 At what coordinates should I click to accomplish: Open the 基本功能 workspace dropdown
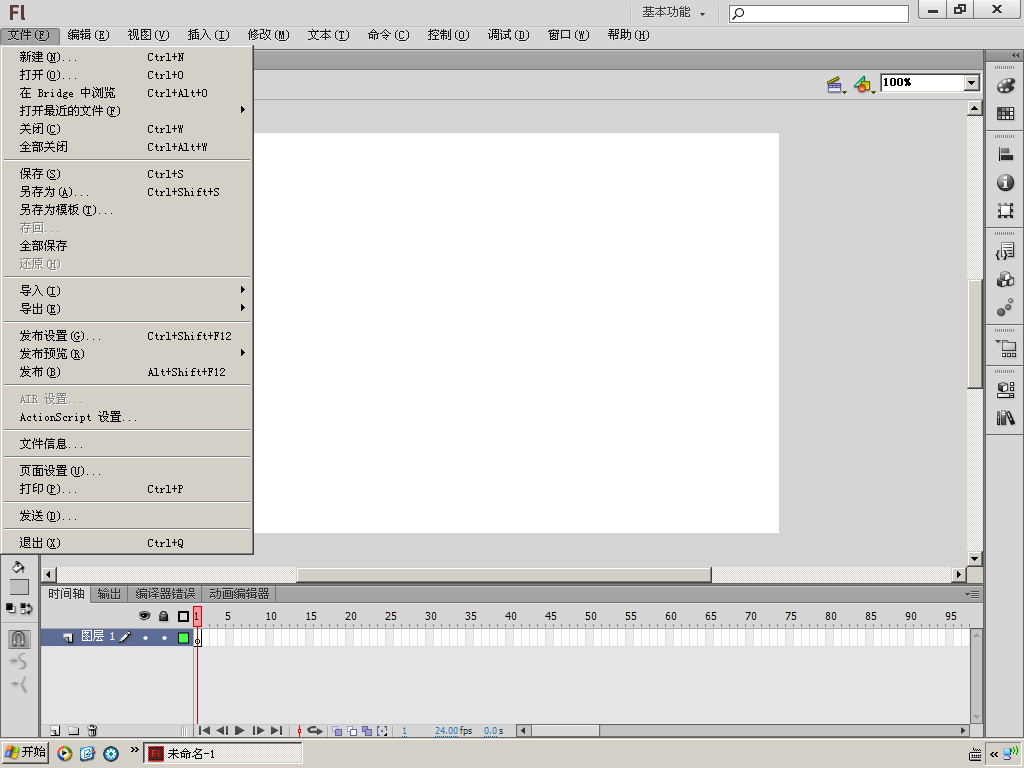[673, 12]
